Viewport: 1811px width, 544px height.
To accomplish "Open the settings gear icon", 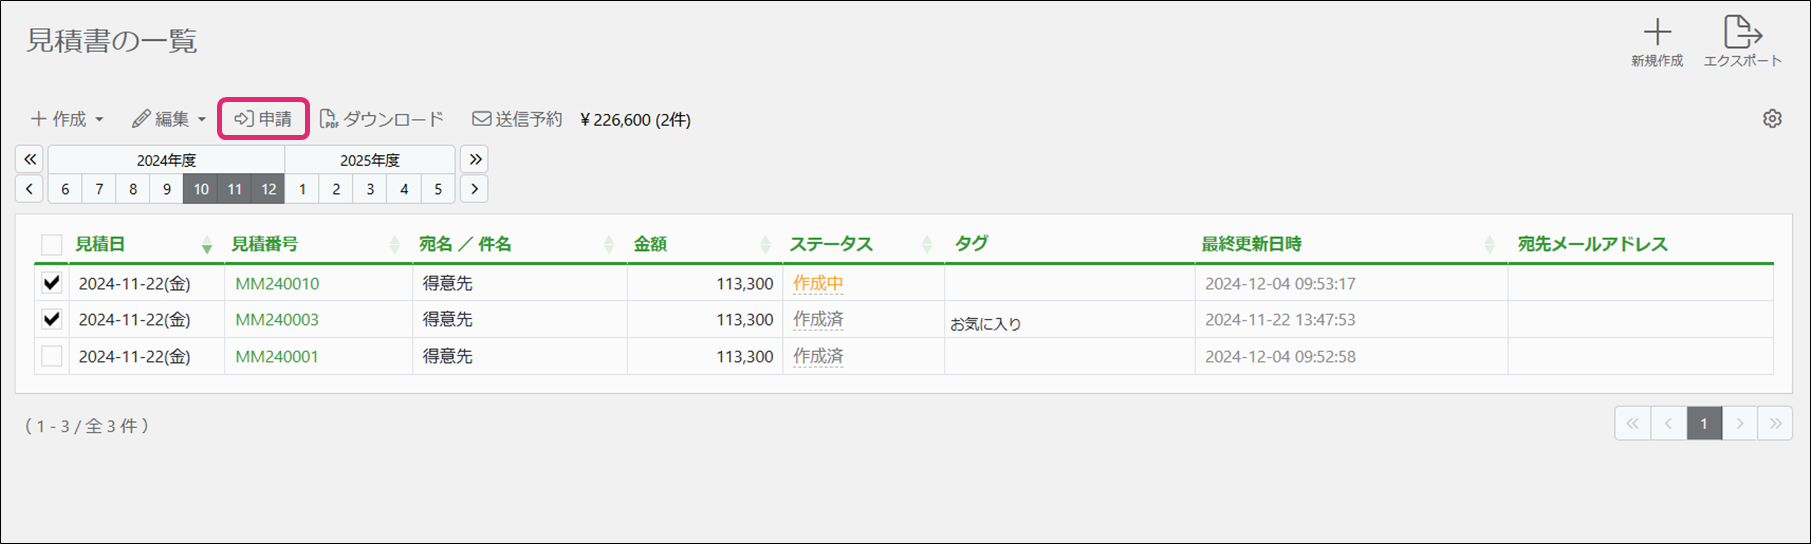I will [x=1772, y=119].
